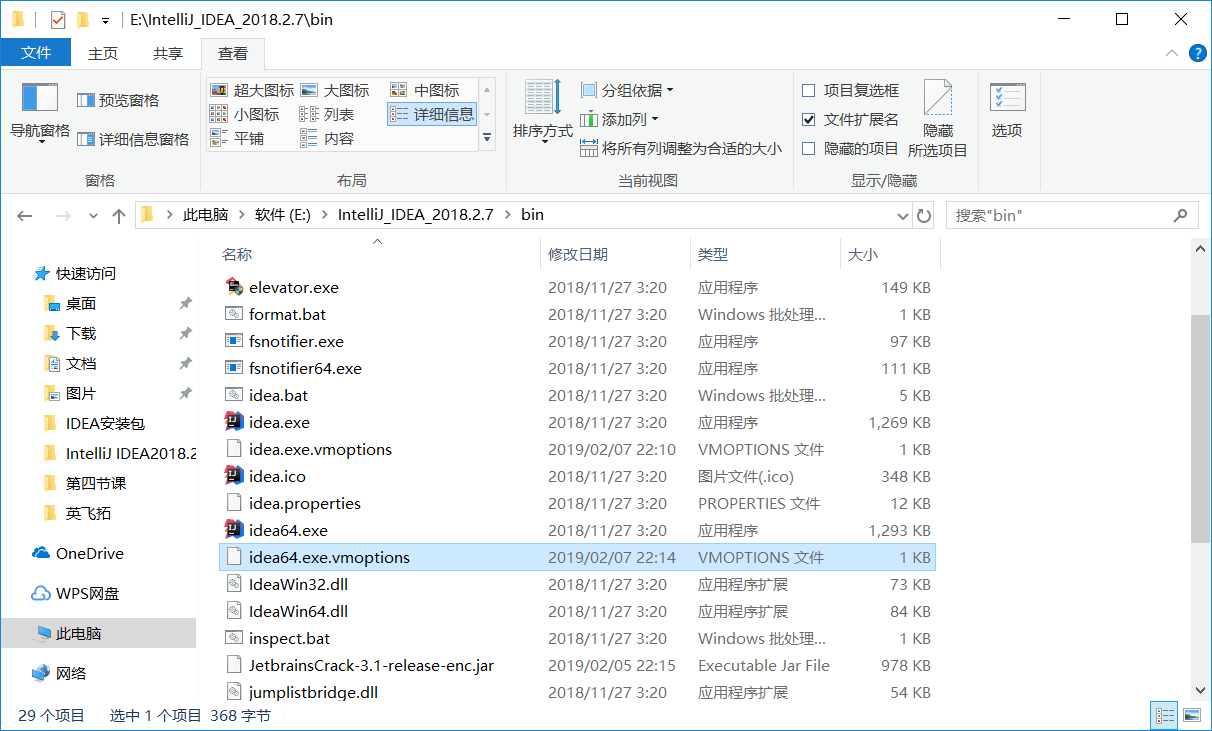
Task: Navigate to IntelliJ_IDEA_2018.2.7 in address bar
Action: 415,214
